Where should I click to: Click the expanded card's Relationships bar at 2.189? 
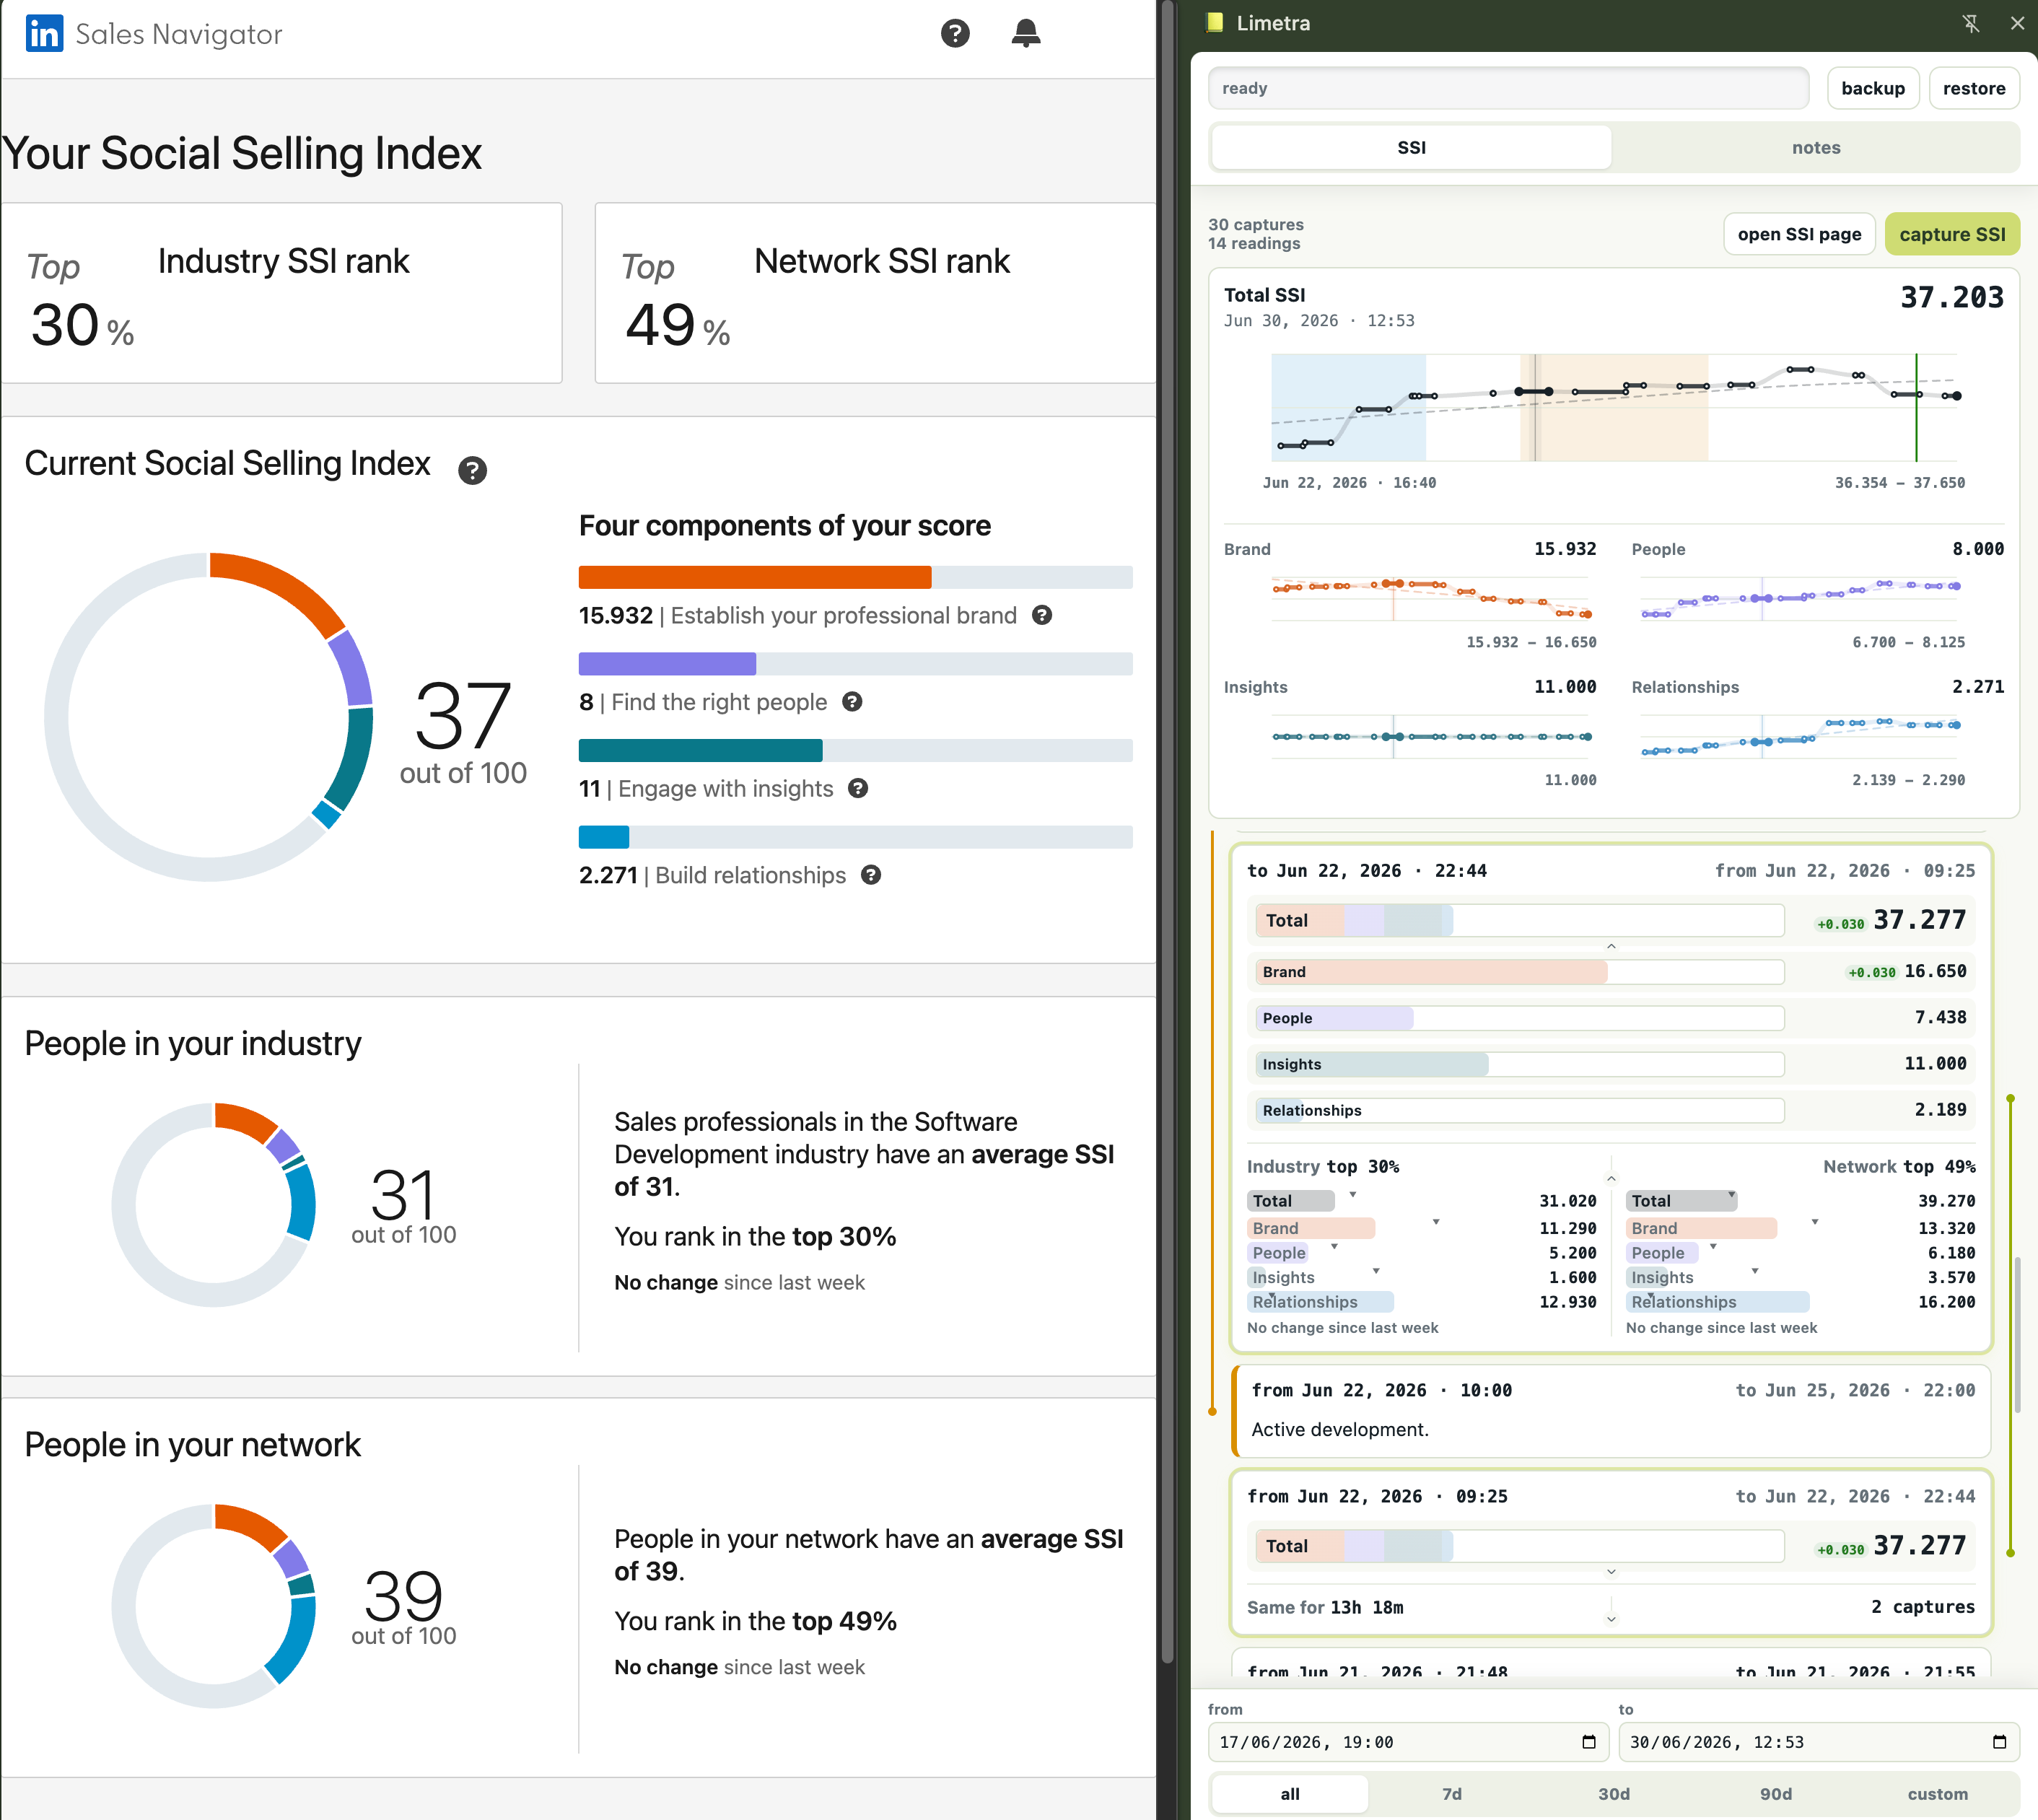pyautogui.click(x=1519, y=1110)
